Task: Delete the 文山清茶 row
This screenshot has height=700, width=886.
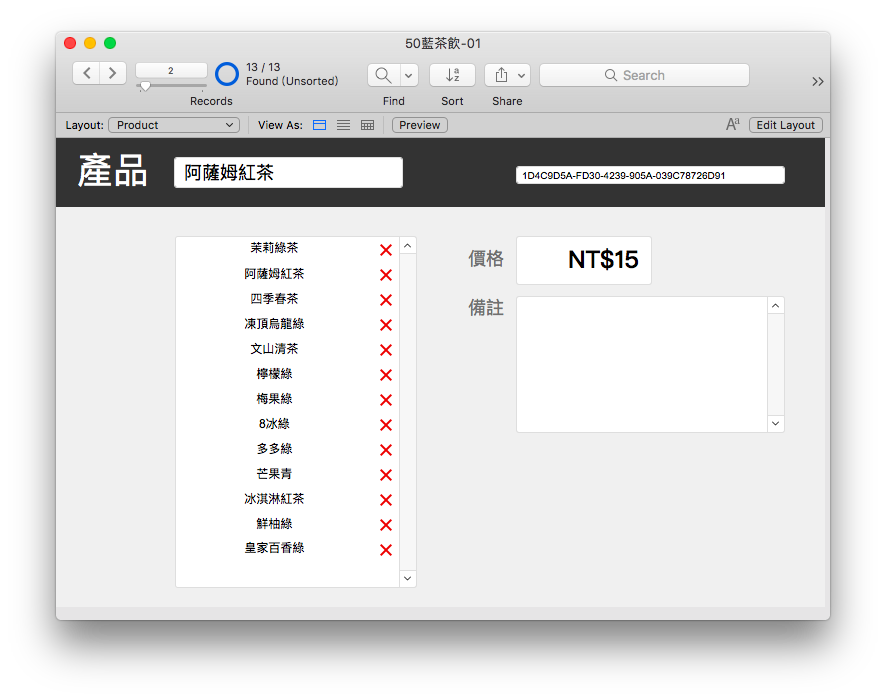Action: pyautogui.click(x=386, y=350)
